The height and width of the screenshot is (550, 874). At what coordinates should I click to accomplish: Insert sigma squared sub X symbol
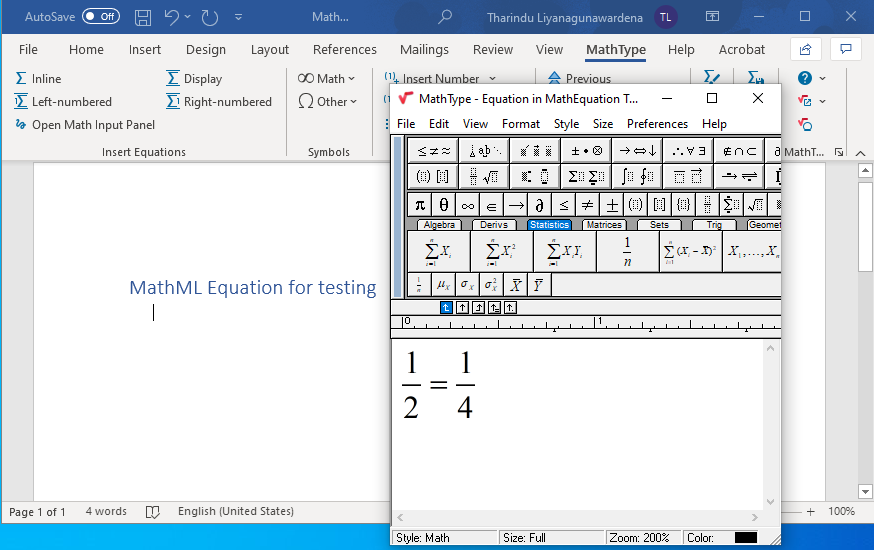(x=492, y=285)
